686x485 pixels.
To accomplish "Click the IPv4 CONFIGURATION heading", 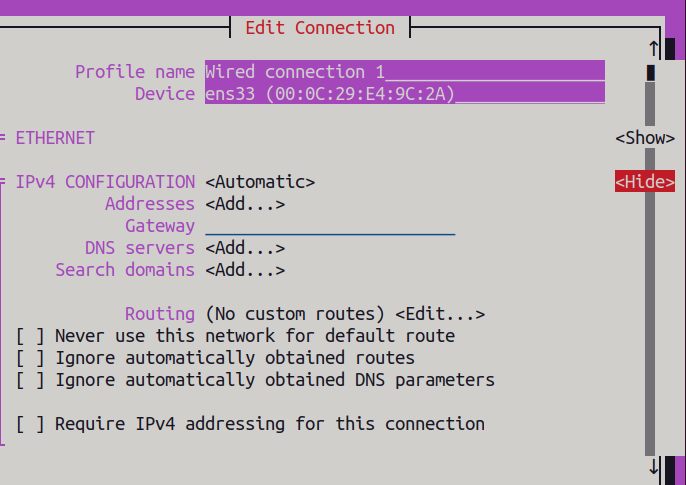I will [105, 182].
